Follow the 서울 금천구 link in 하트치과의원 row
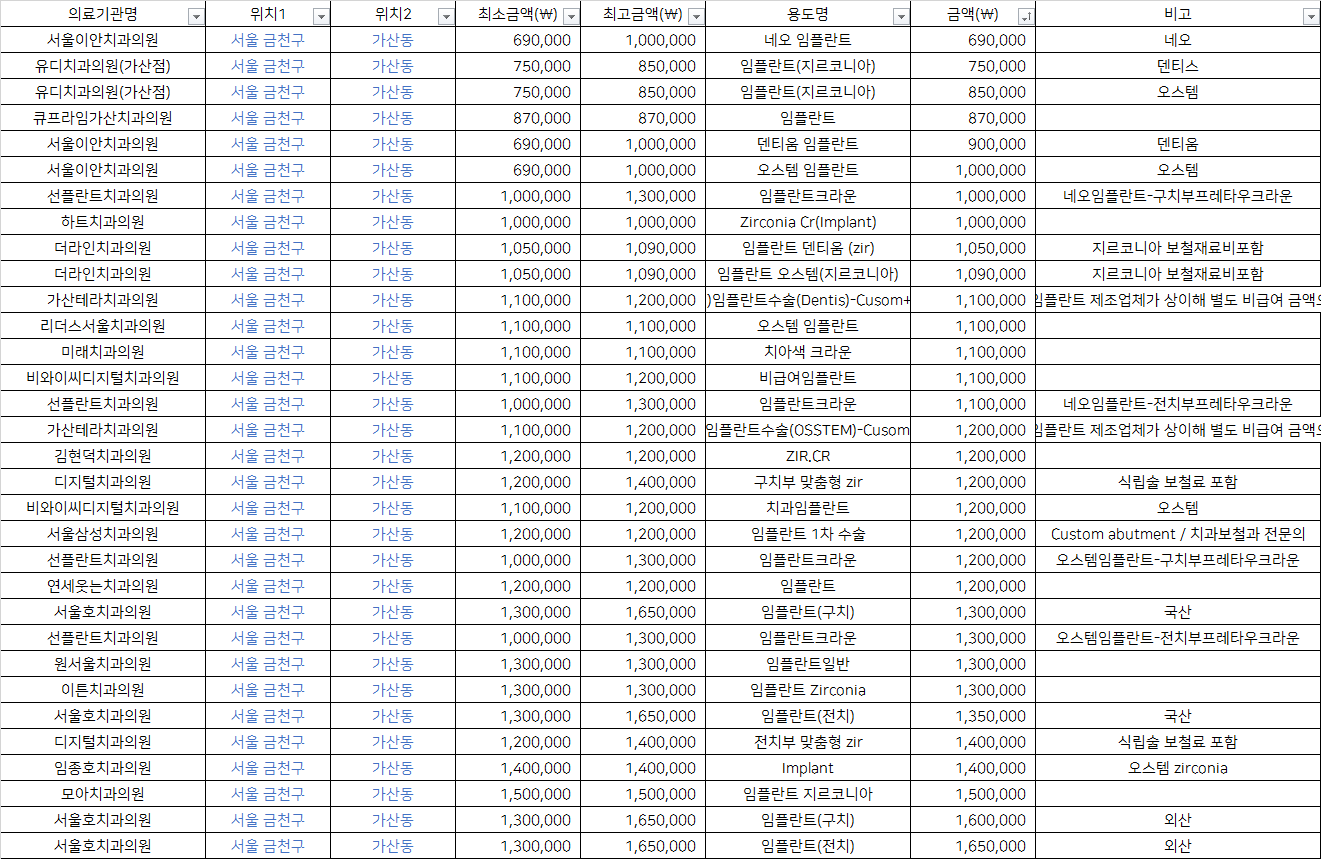 pos(268,222)
